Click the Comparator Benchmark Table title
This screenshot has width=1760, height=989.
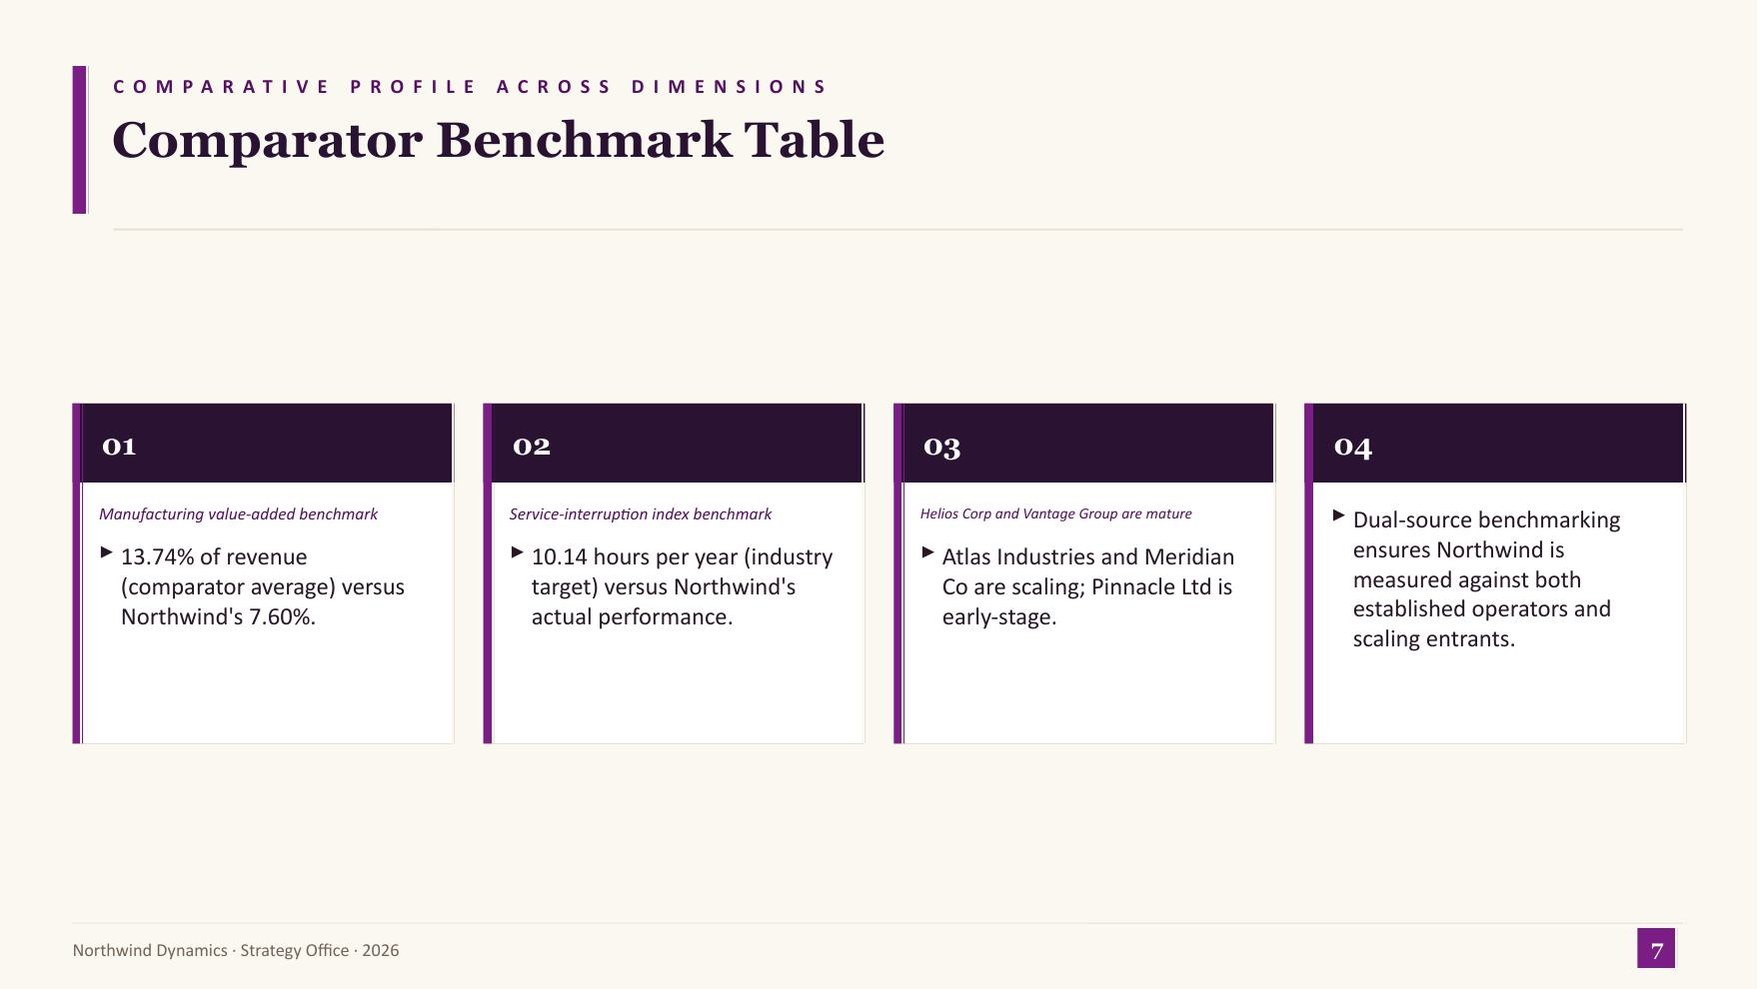(x=499, y=140)
